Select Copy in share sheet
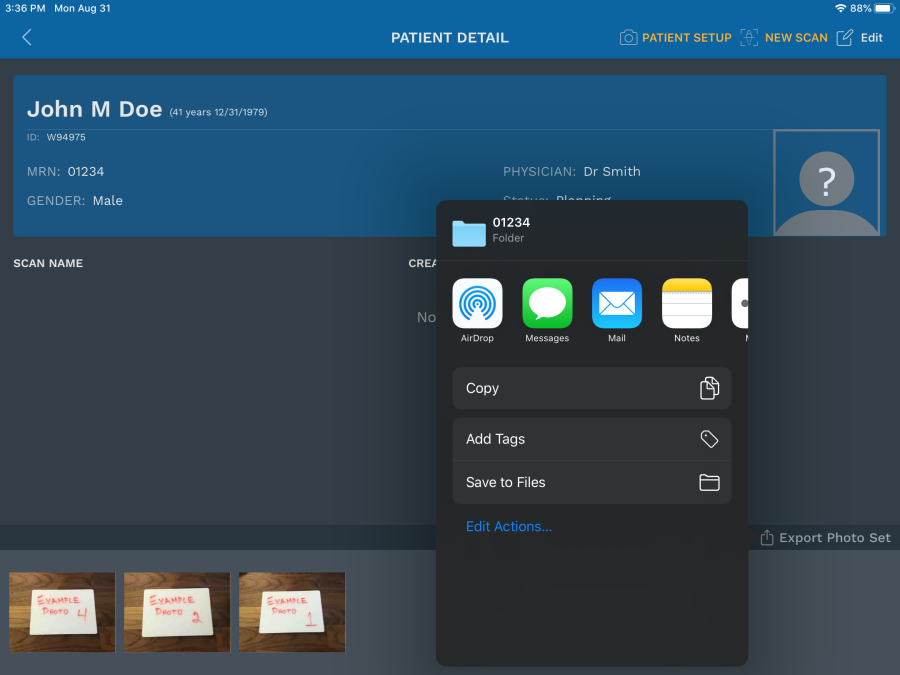Viewport: 900px width, 675px height. pyautogui.click(x=591, y=388)
